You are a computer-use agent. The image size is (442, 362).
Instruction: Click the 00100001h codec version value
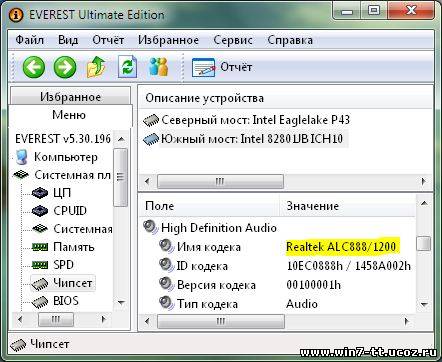click(314, 285)
